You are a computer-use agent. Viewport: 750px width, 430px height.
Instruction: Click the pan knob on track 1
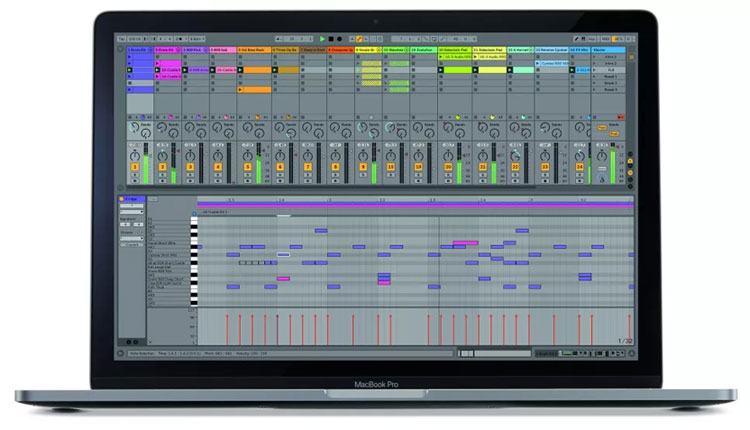[135, 156]
